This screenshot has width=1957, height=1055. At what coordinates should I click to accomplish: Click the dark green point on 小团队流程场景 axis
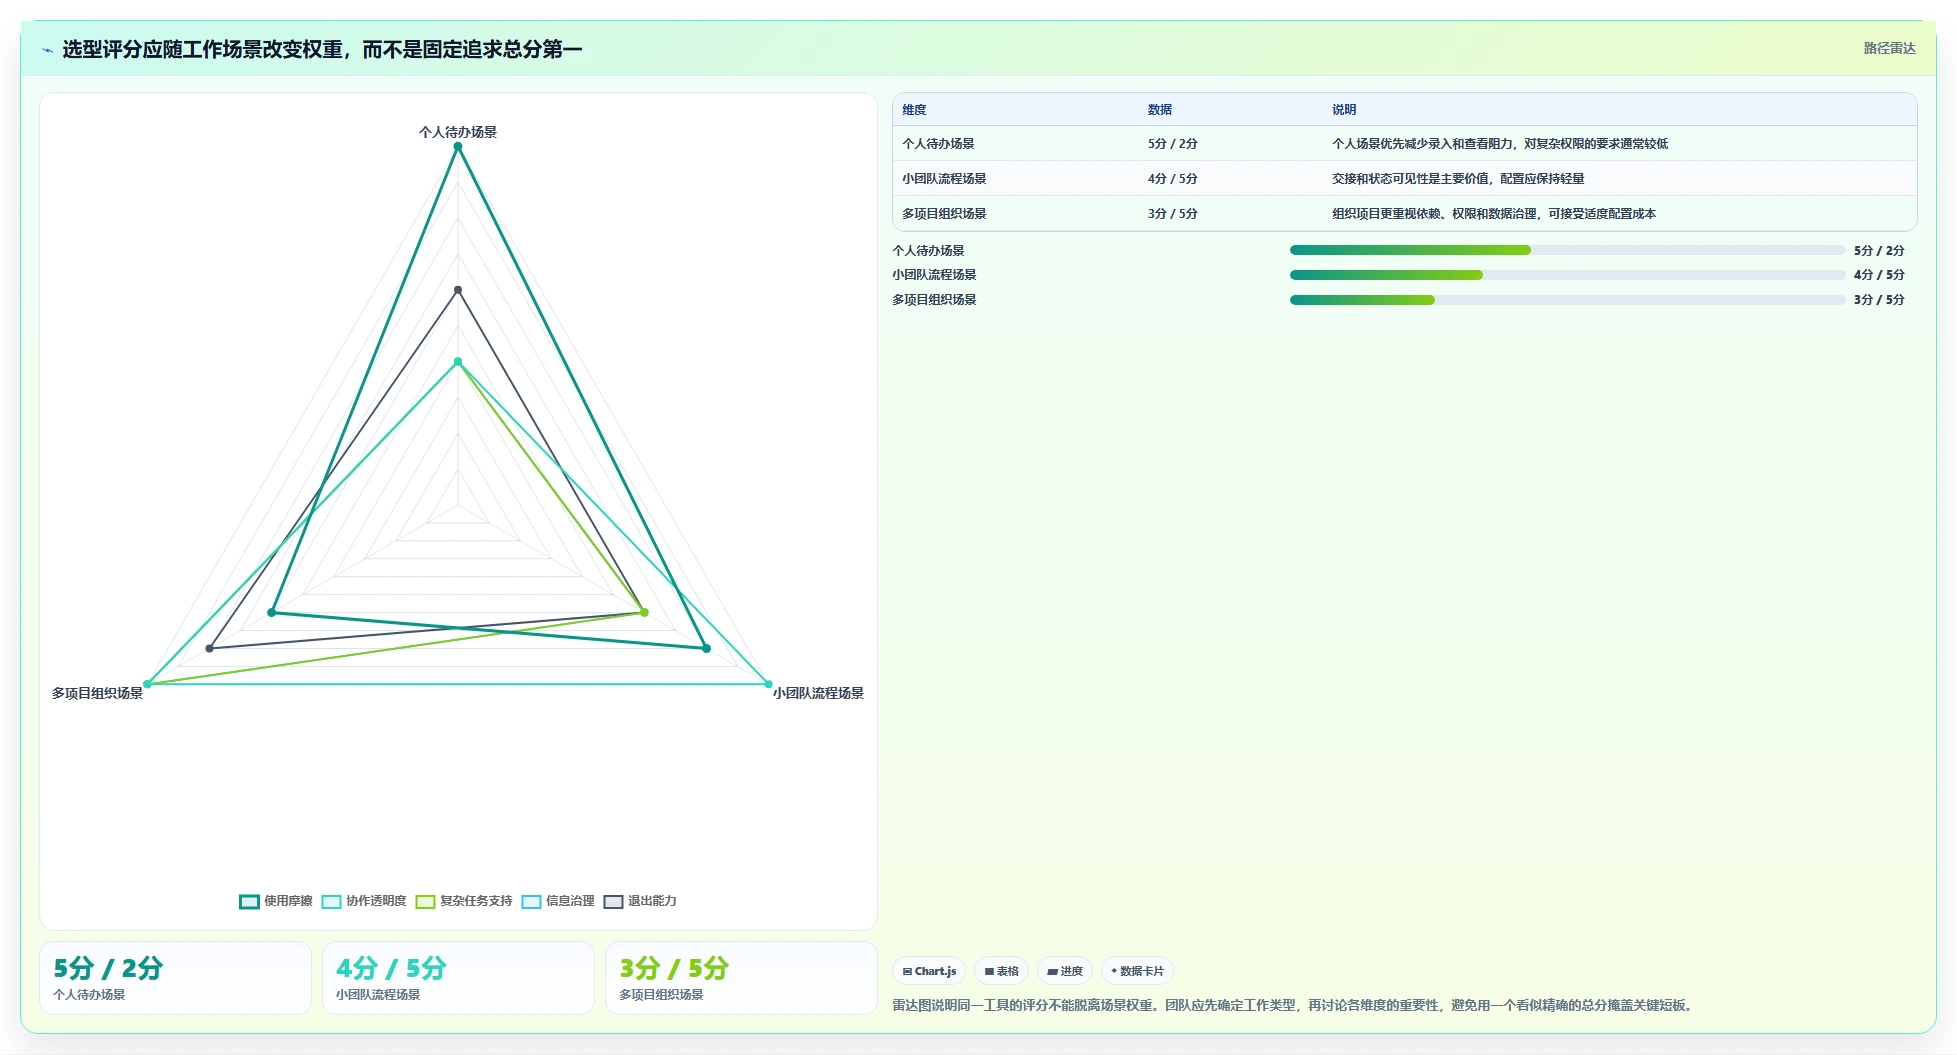coord(706,649)
